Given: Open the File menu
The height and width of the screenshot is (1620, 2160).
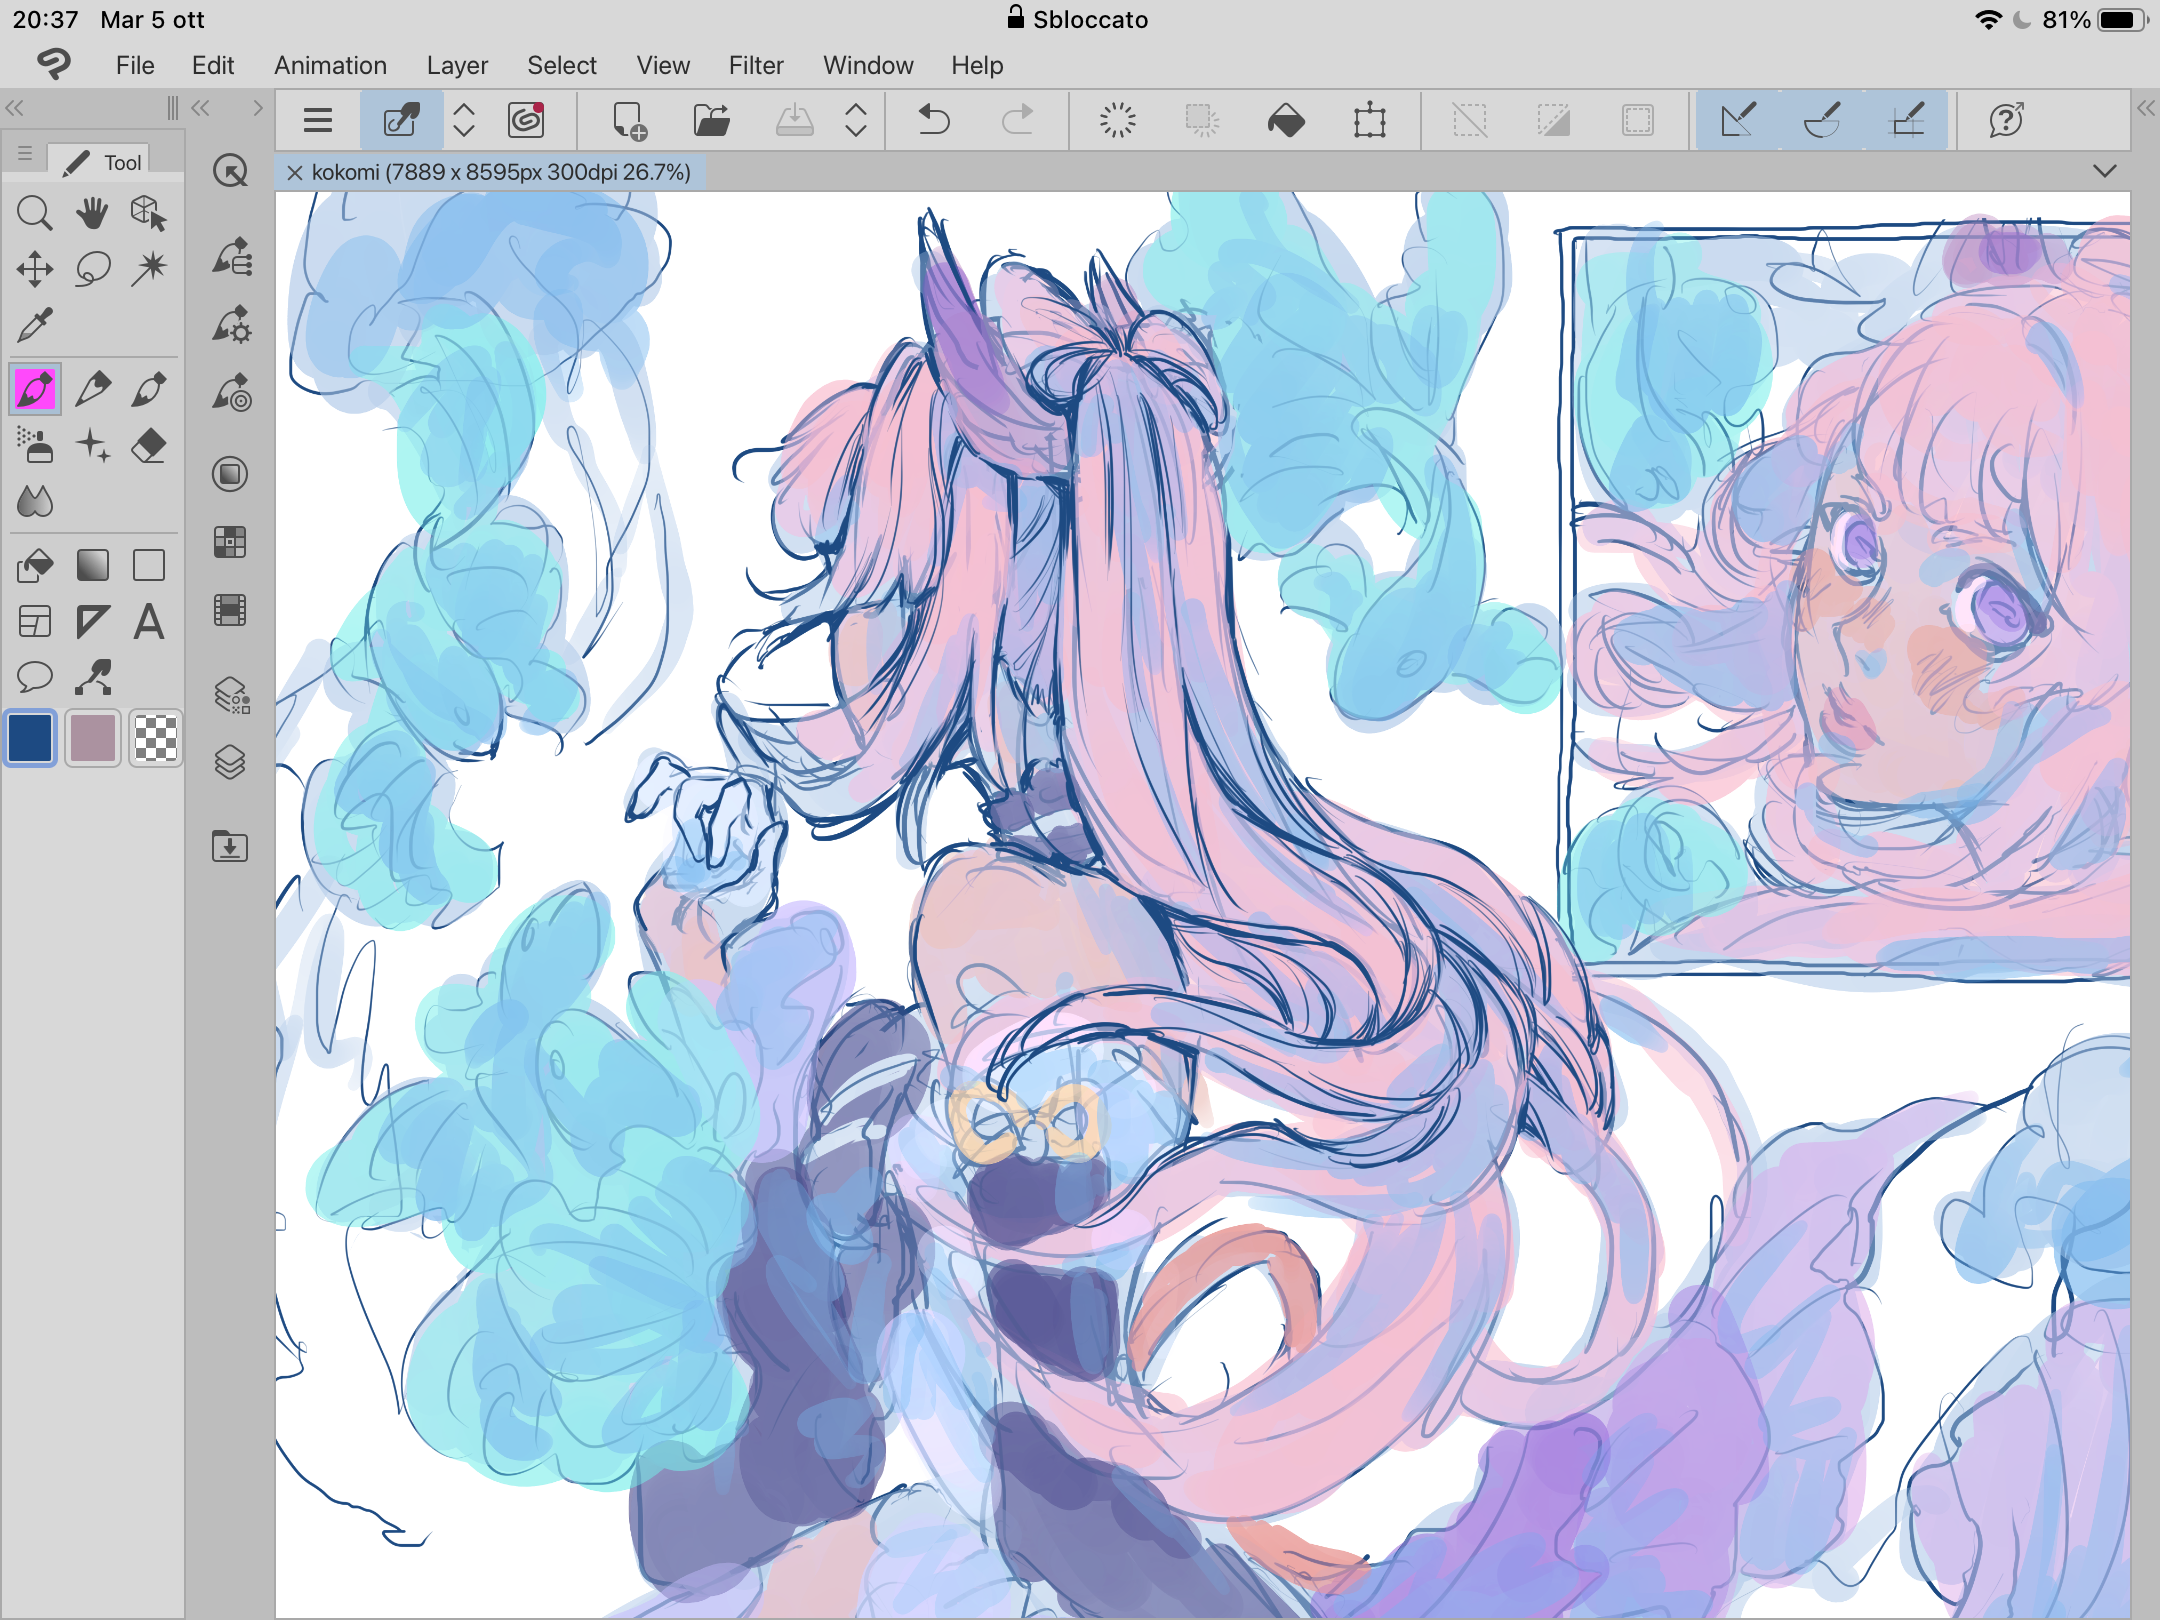Looking at the screenshot, I should 135,66.
